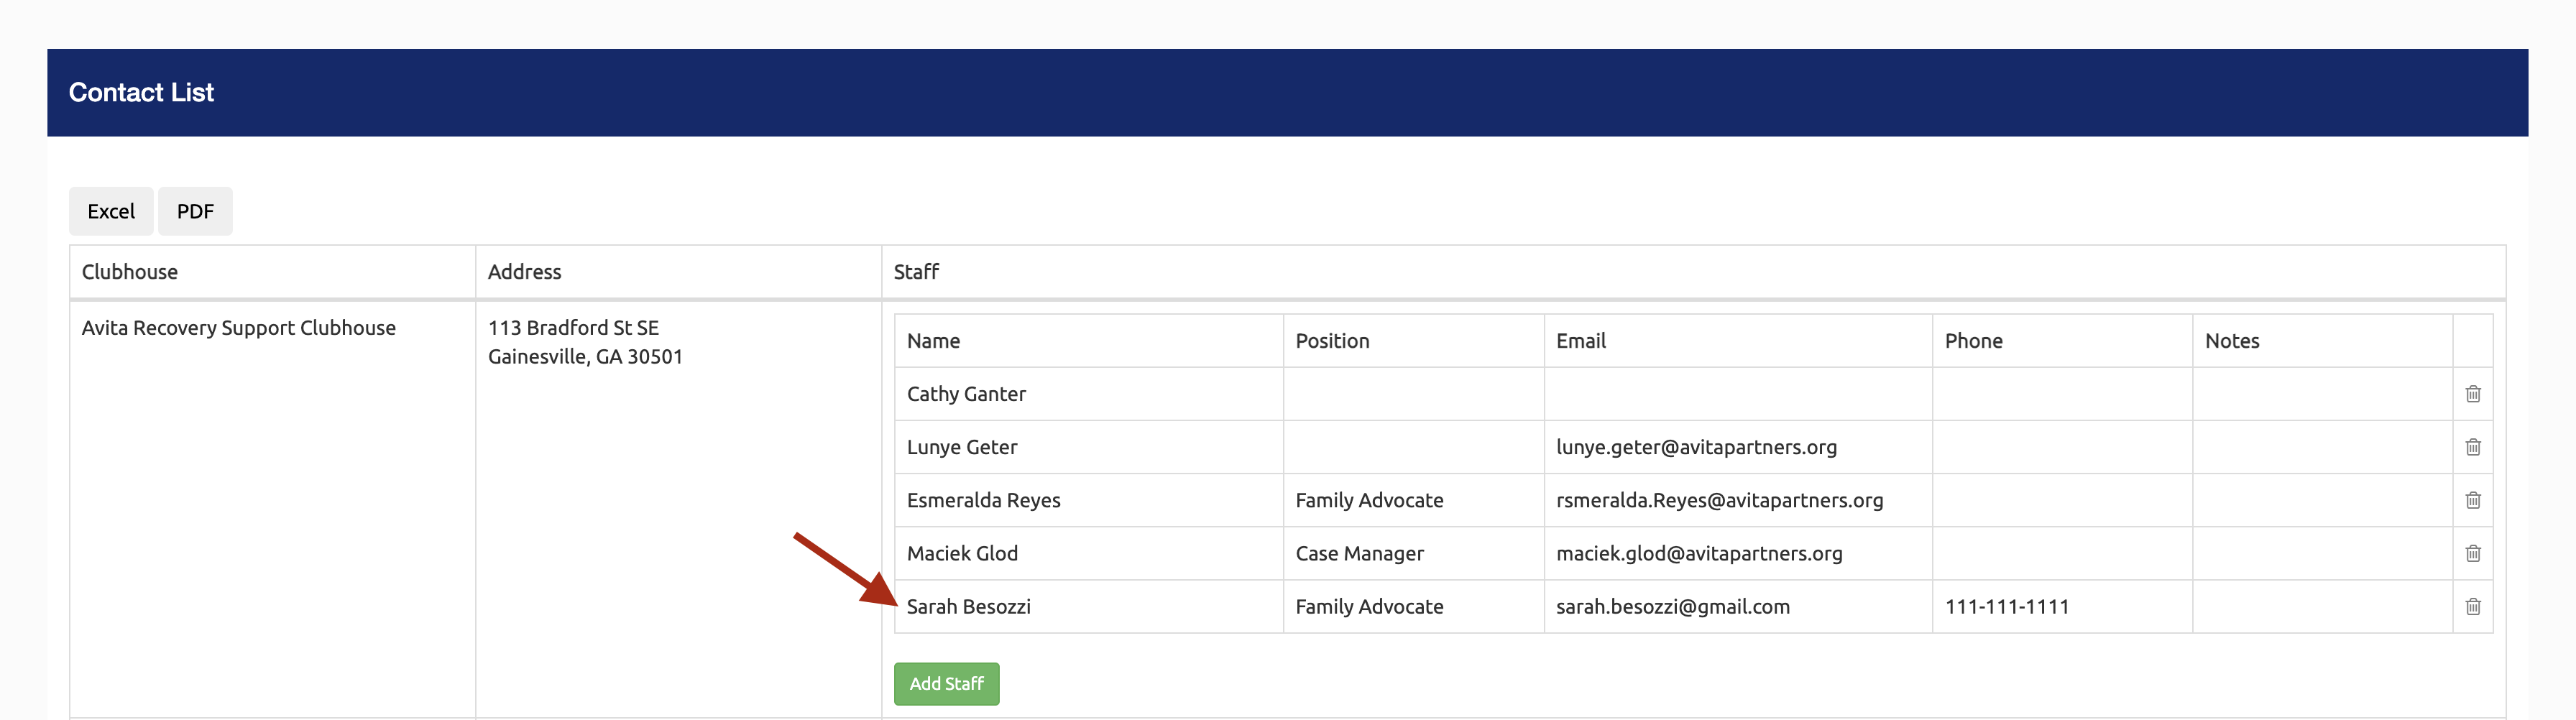
Task: Delete Maciek Glod with trash icon
Action: [2472, 553]
